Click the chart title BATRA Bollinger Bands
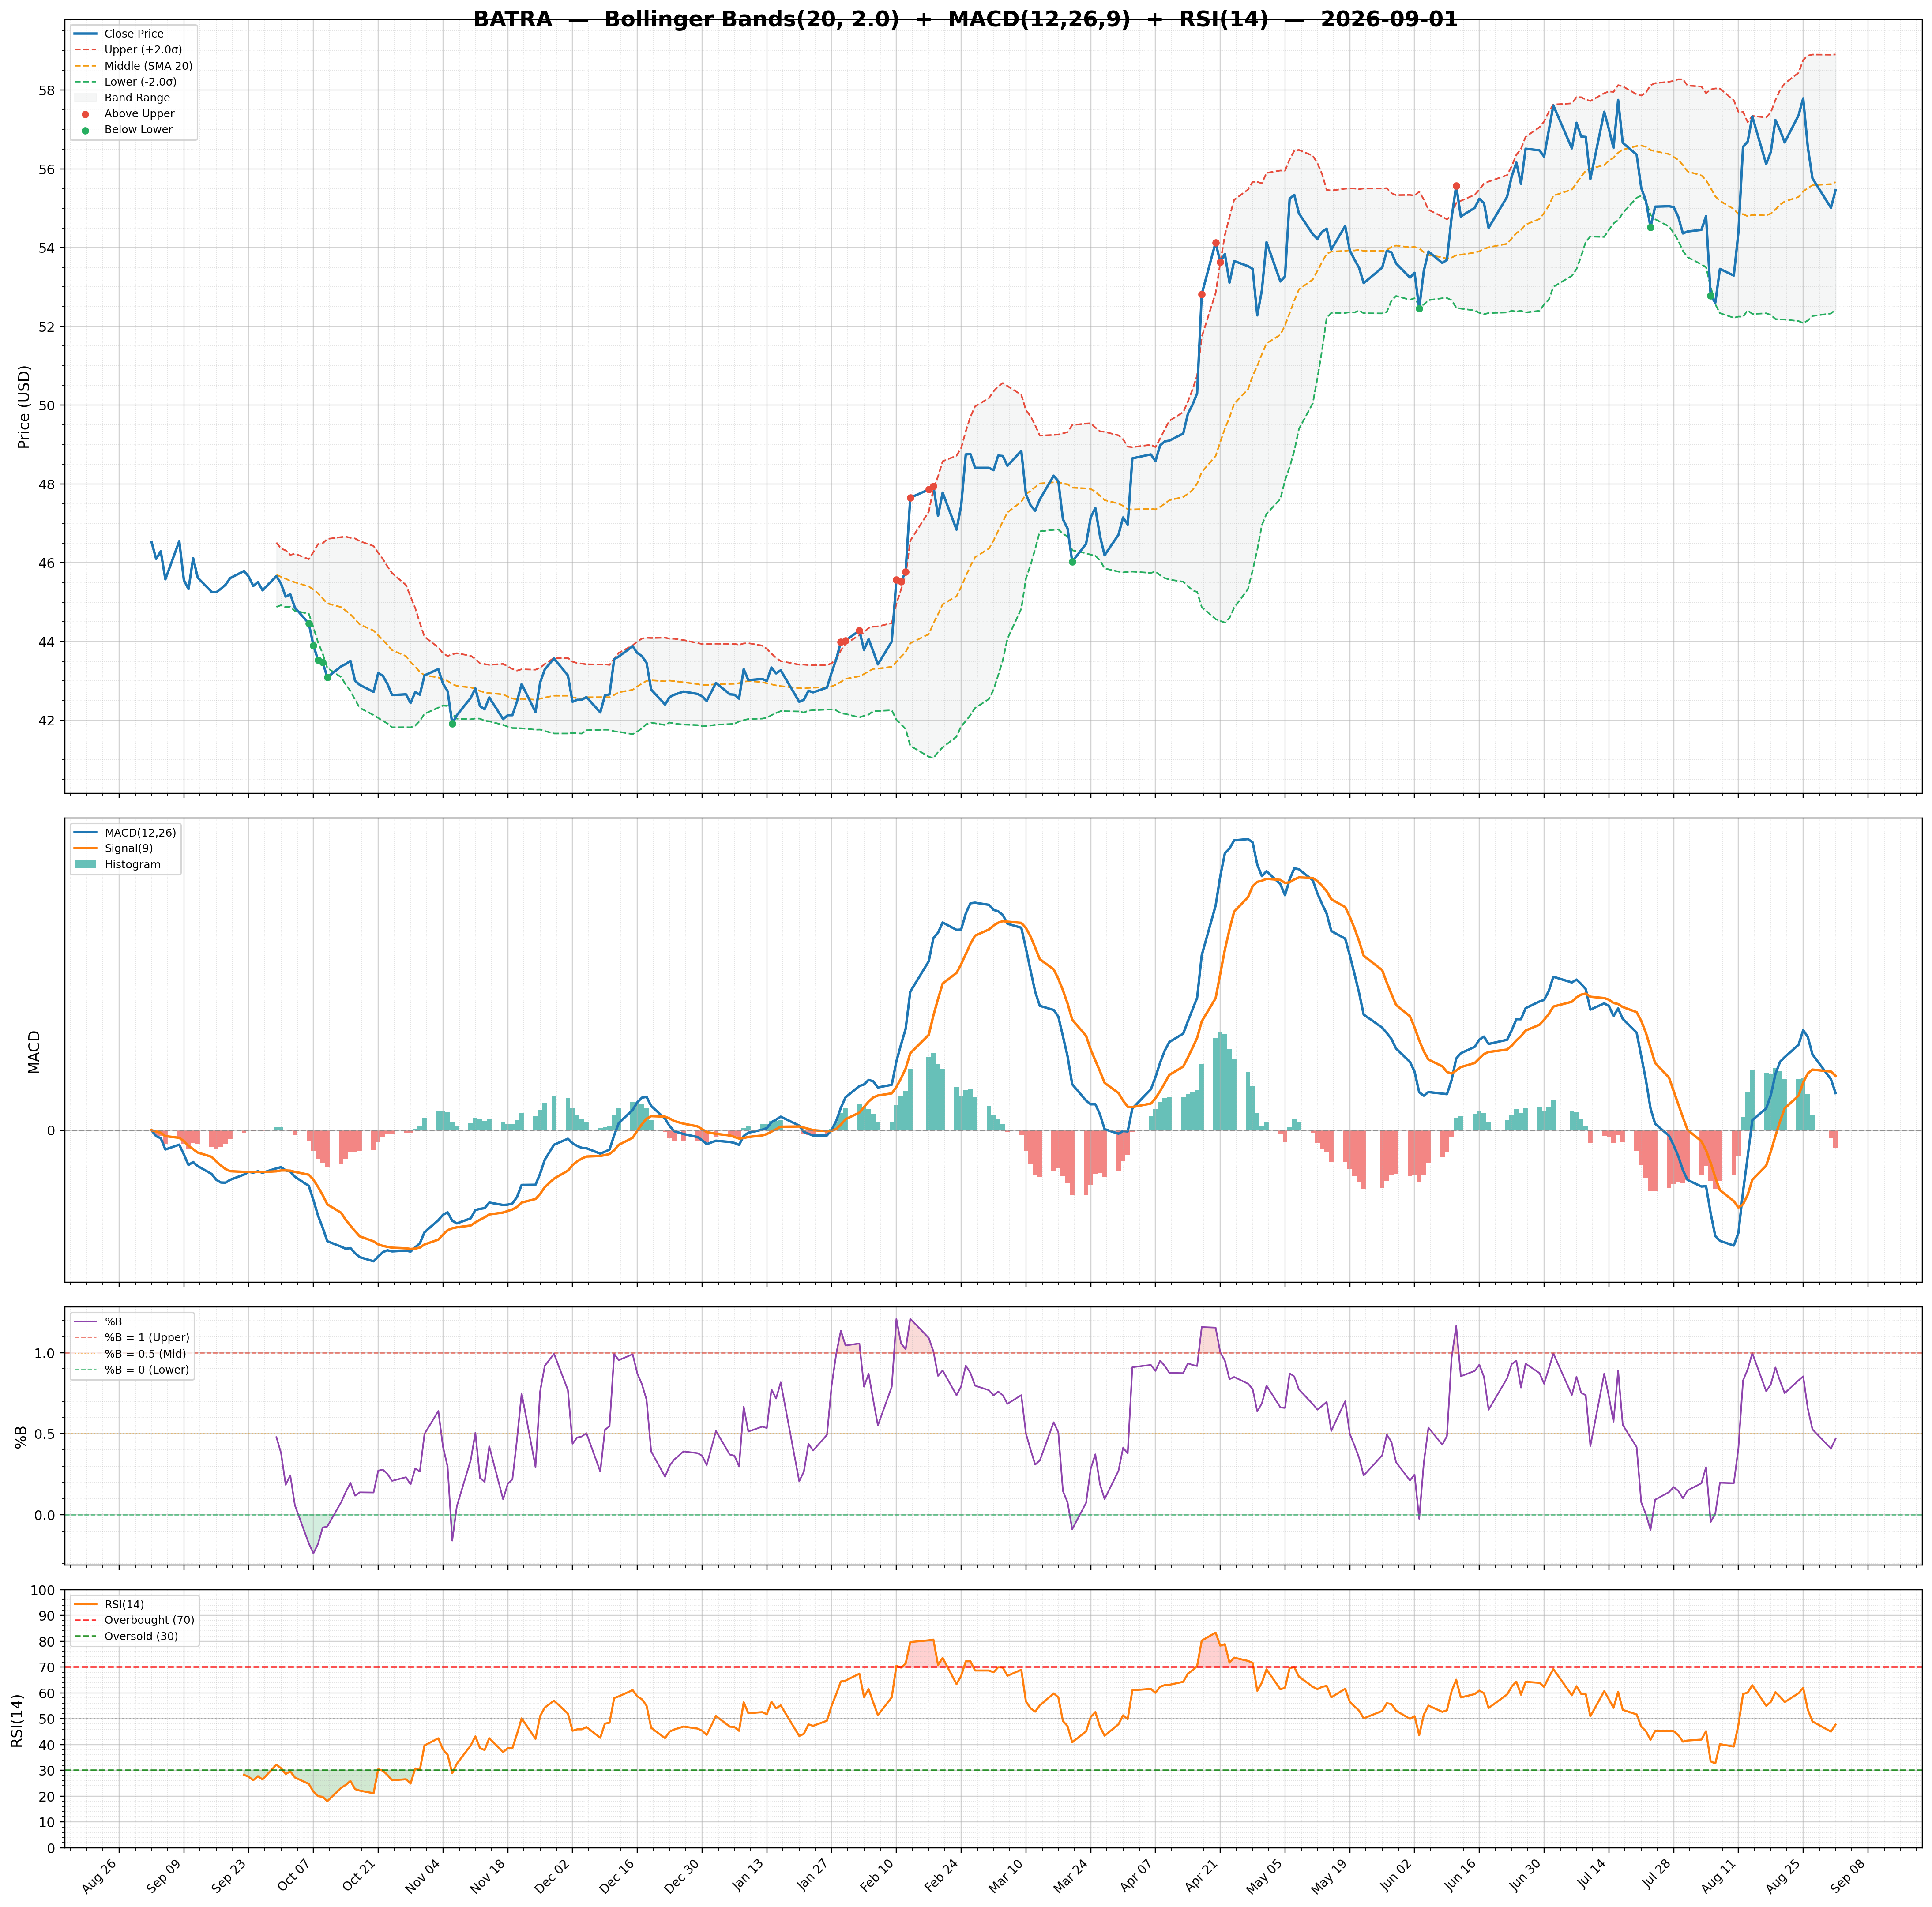 [x=965, y=20]
